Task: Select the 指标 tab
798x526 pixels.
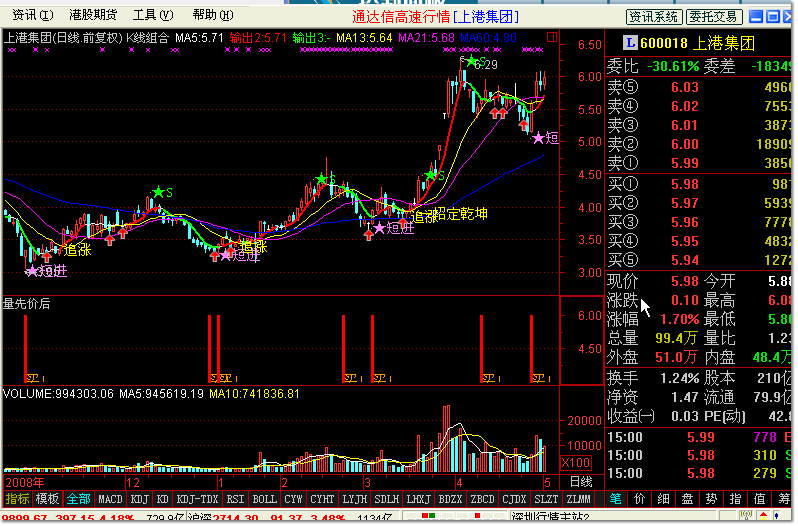Action: 17,499
